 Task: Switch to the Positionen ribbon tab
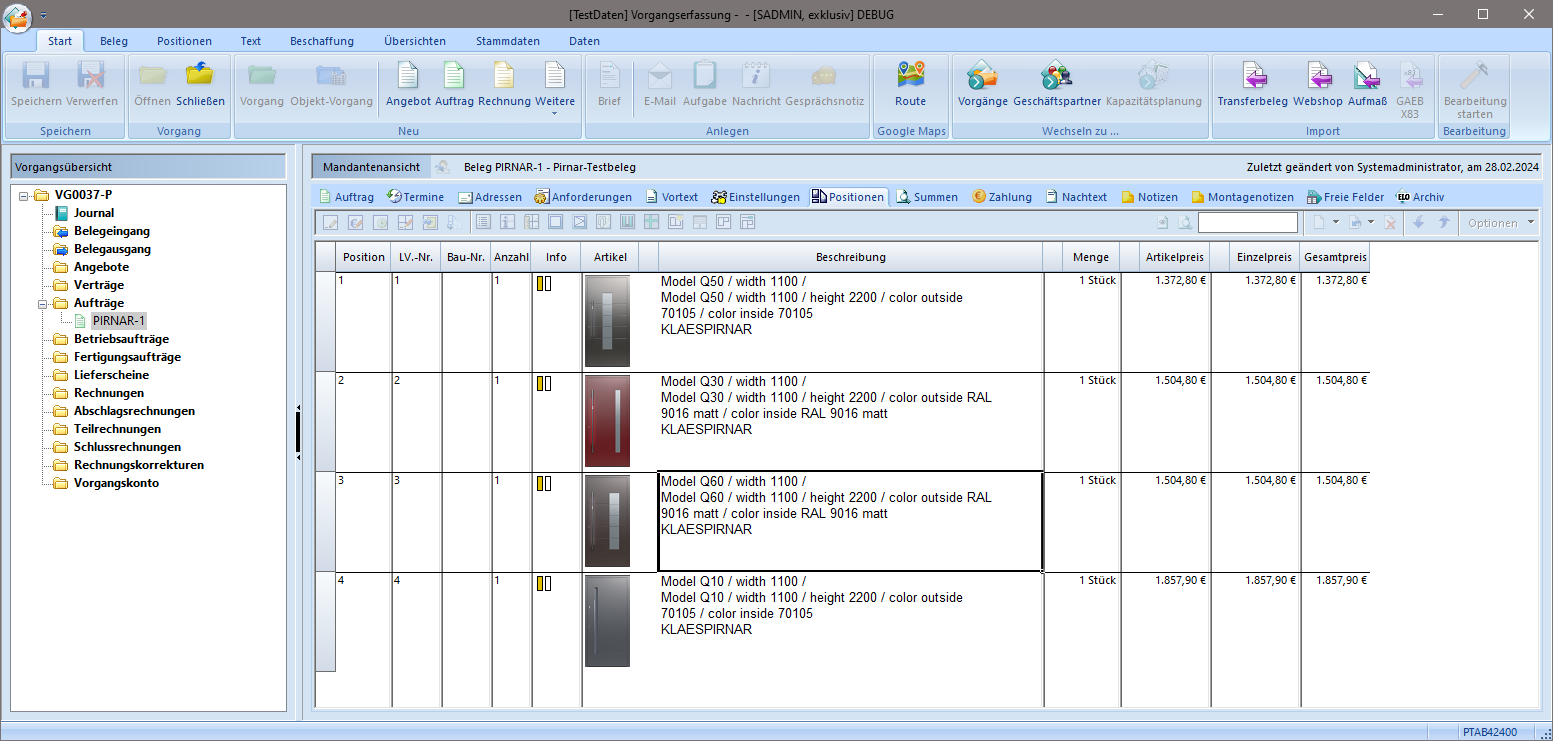(x=184, y=41)
